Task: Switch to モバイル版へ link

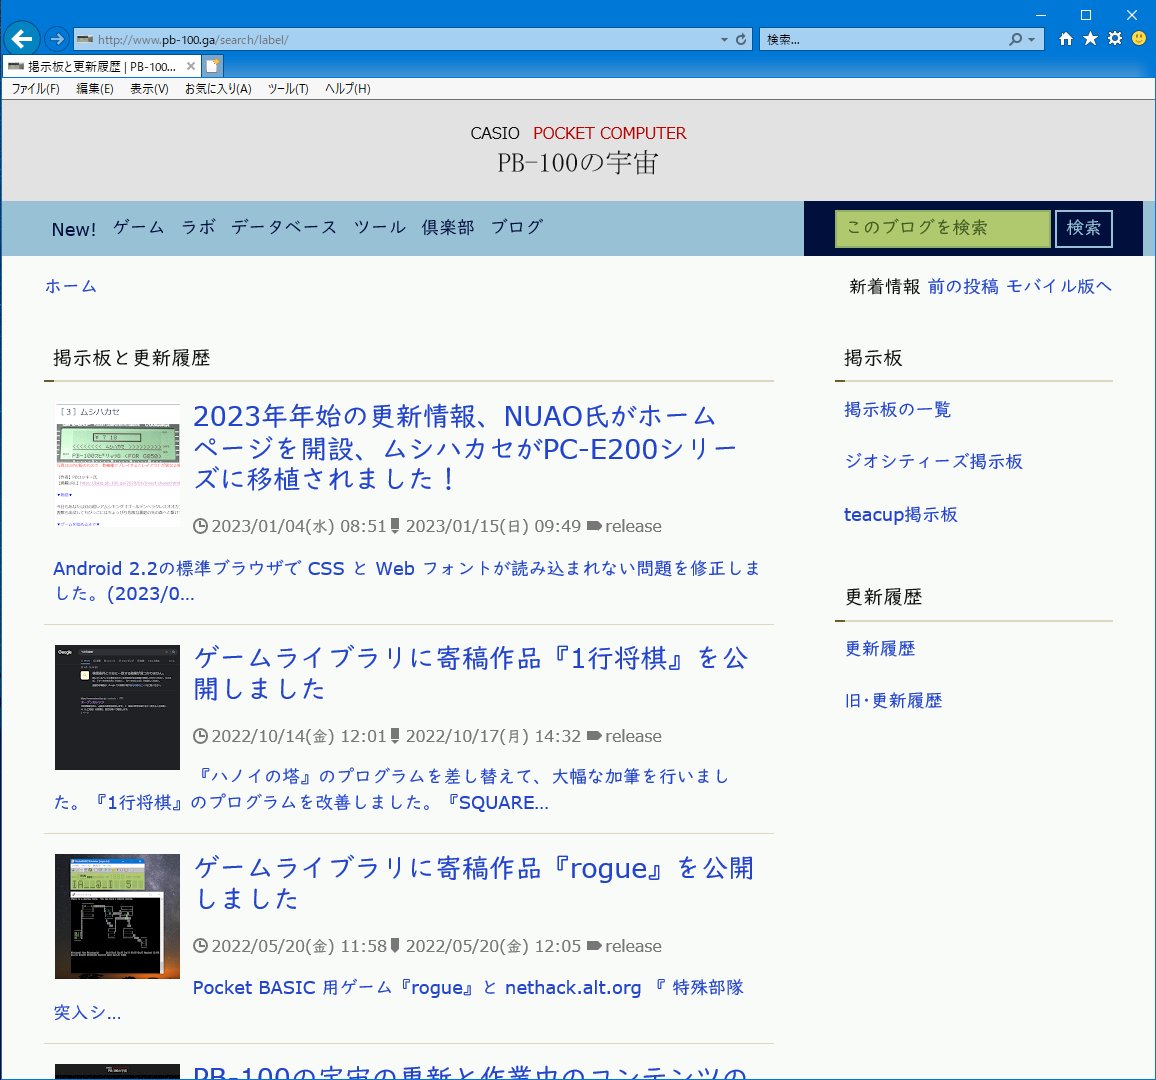Action: tap(1059, 287)
